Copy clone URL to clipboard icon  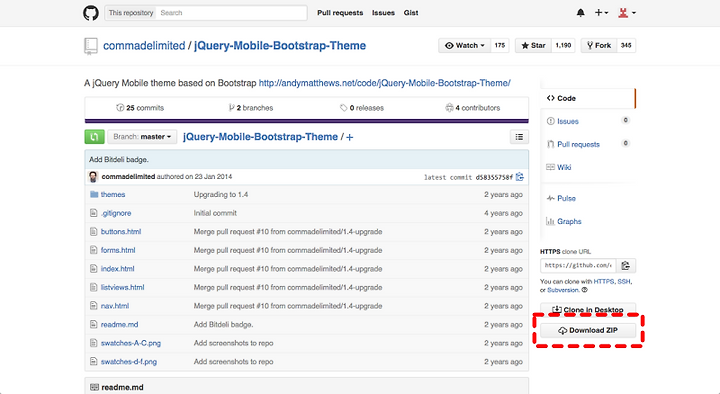click(625, 265)
